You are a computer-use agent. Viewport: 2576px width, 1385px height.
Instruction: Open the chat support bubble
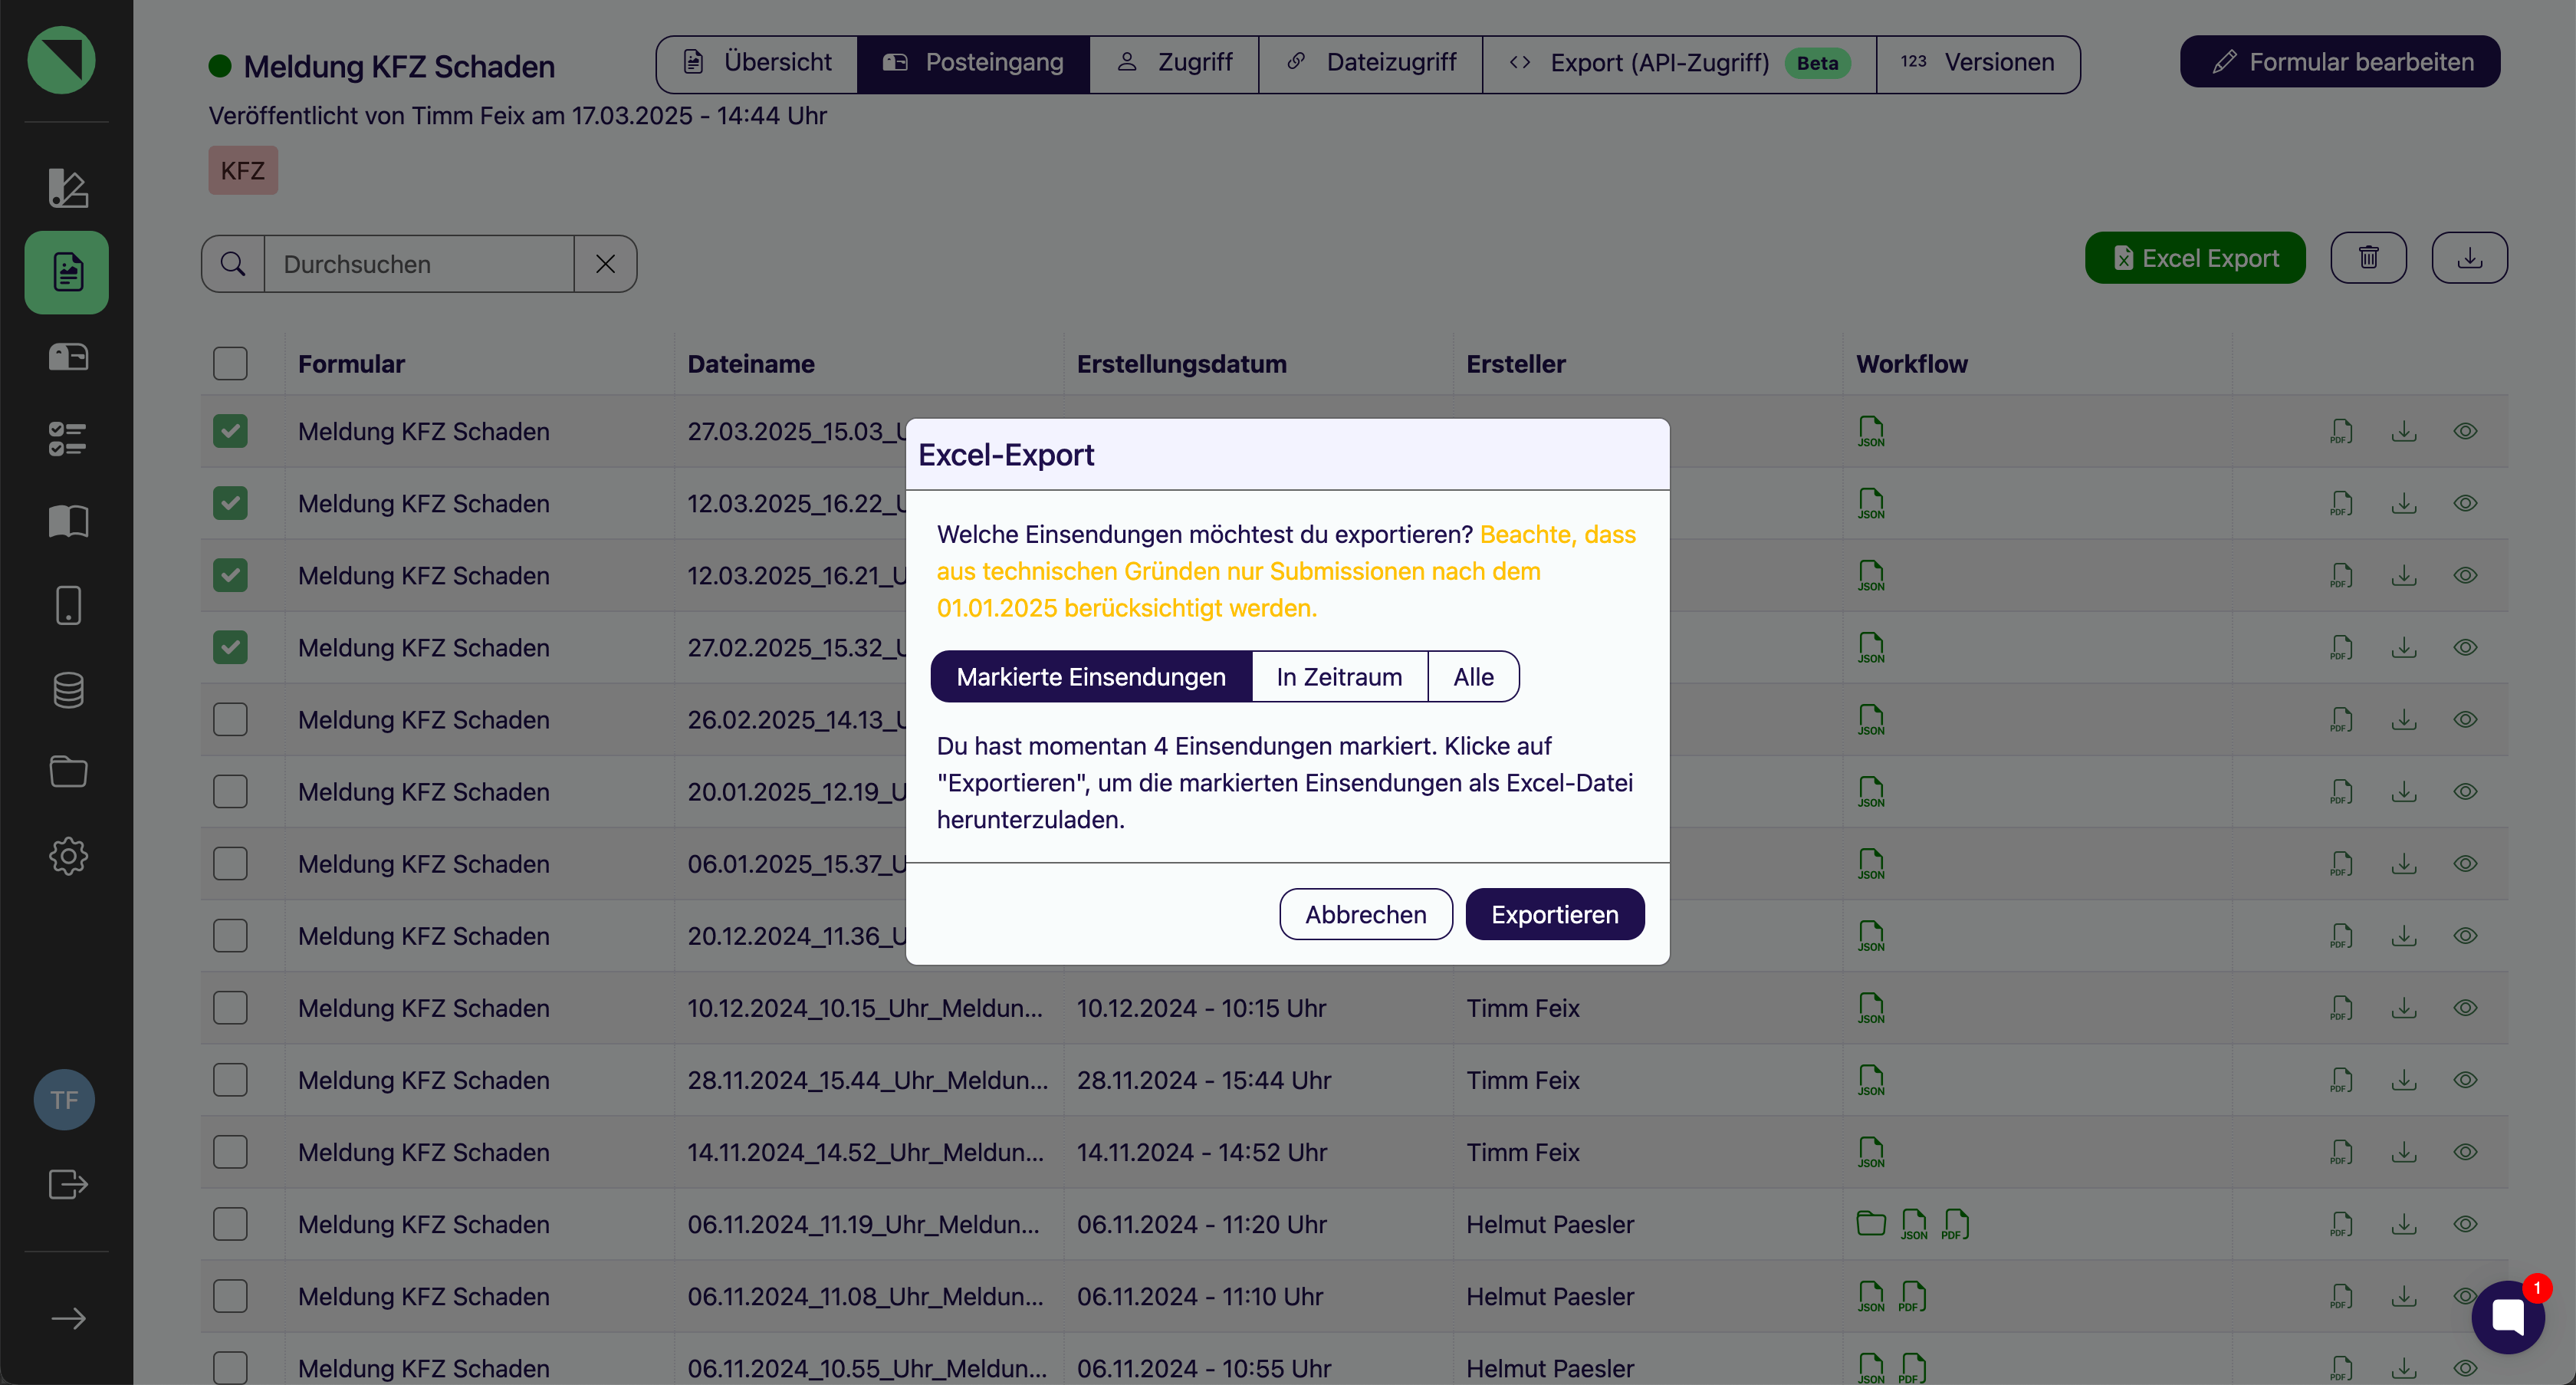tap(2507, 1317)
